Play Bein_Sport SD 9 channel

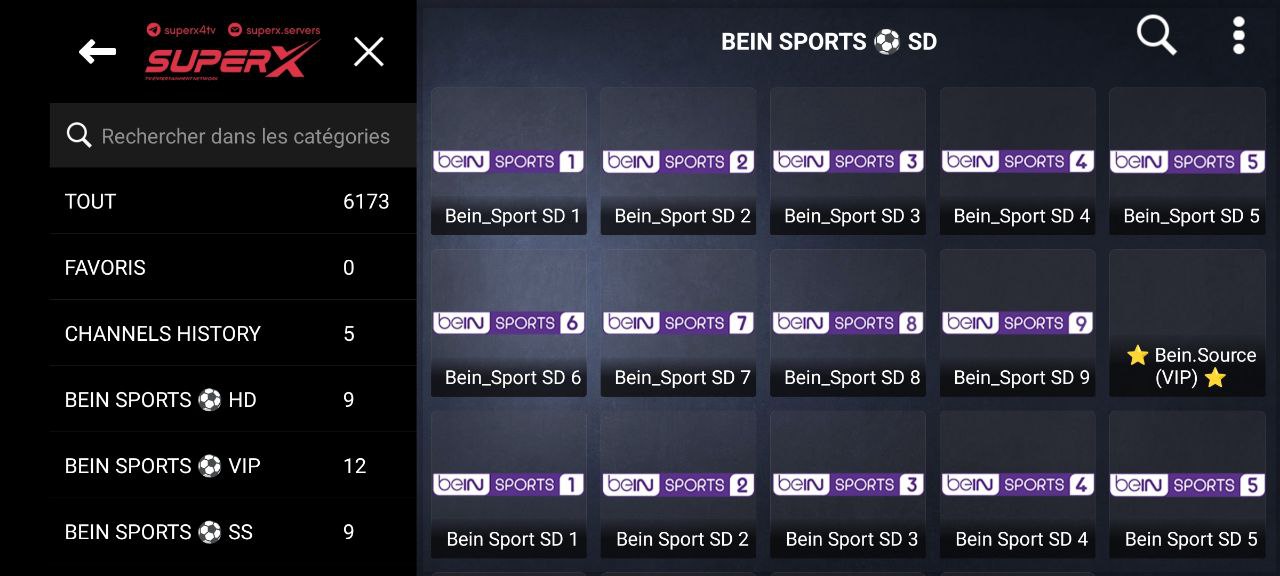click(x=1018, y=323)
